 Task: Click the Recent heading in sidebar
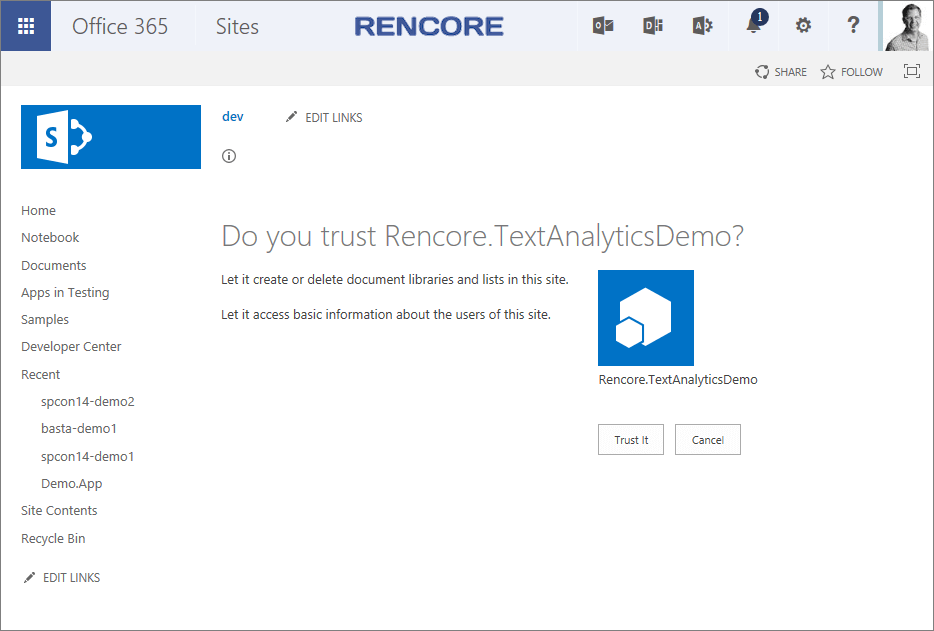41,374
